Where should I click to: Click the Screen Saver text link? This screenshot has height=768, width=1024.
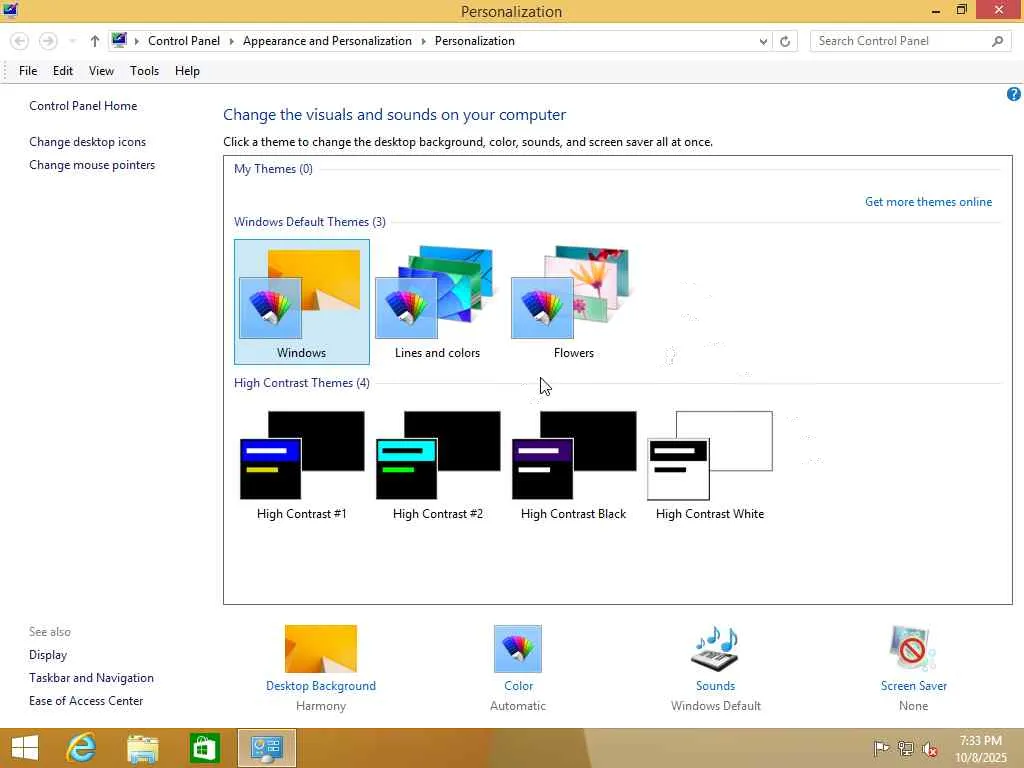913,686
